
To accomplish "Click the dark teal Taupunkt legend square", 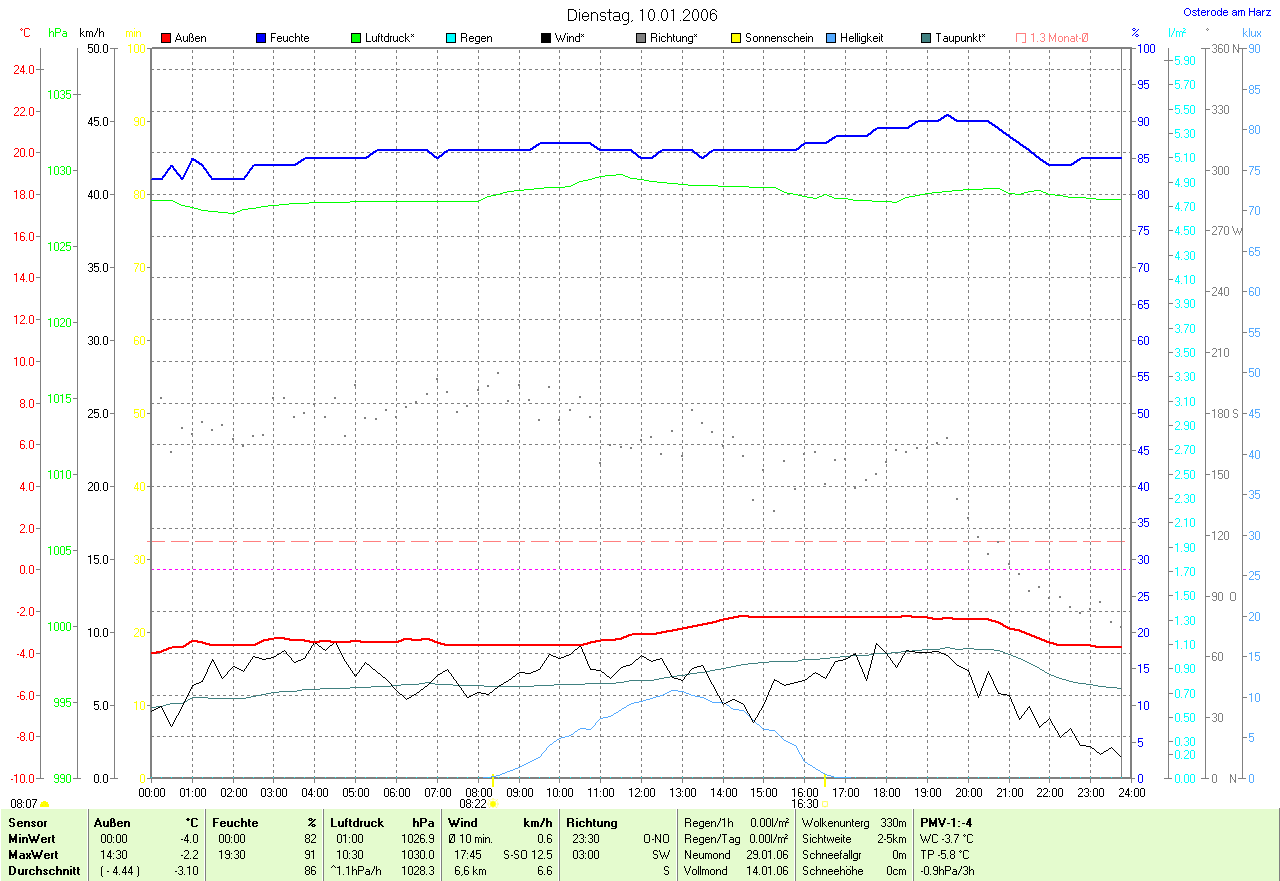I will 926,38.
